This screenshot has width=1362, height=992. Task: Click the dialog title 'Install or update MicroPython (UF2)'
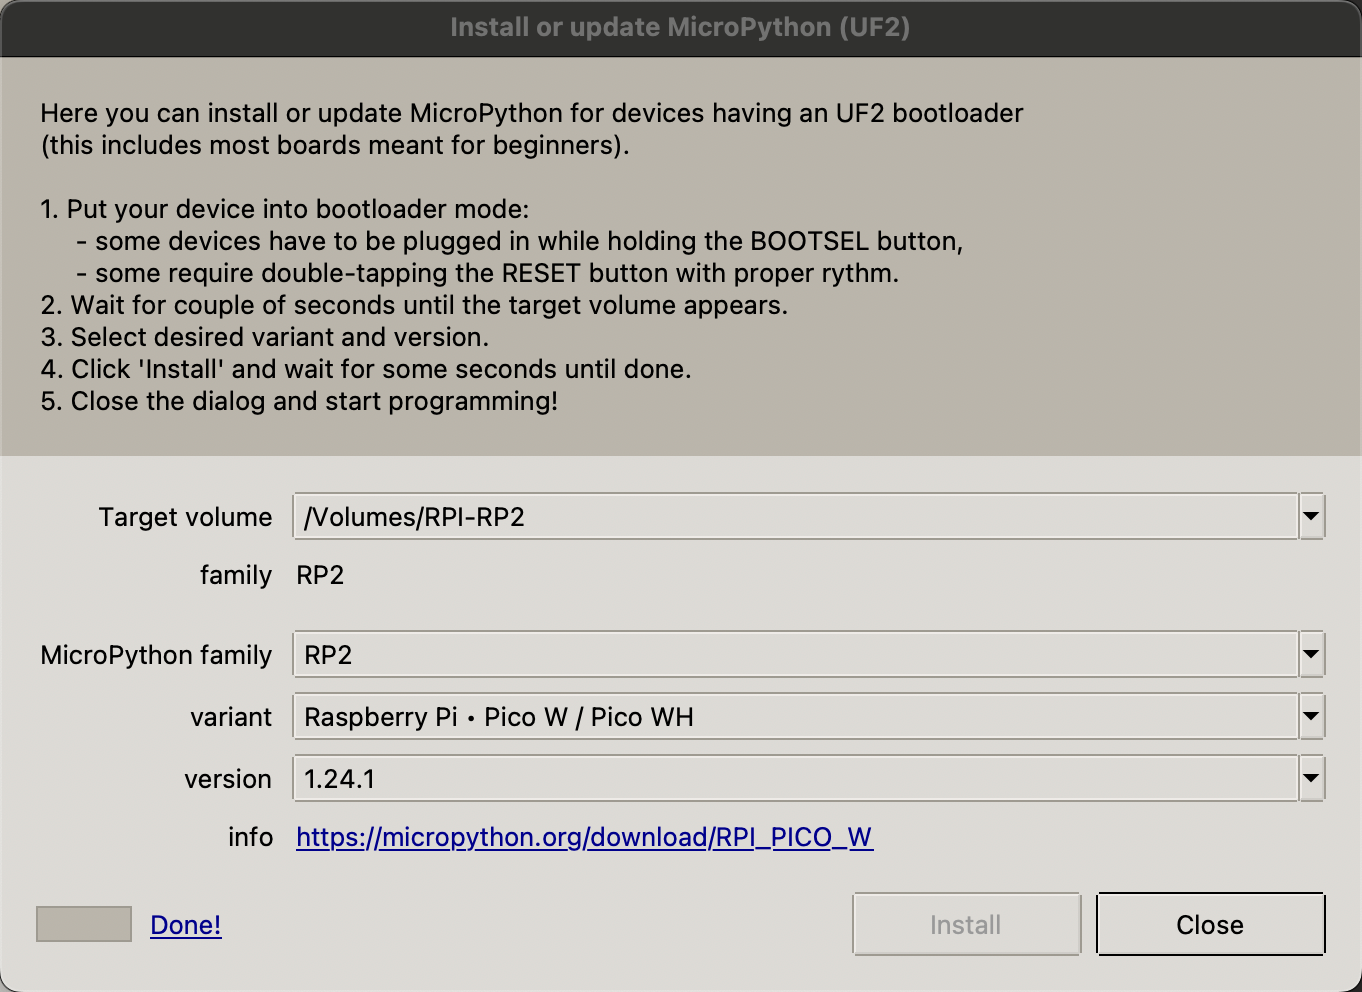coord(680,27)
